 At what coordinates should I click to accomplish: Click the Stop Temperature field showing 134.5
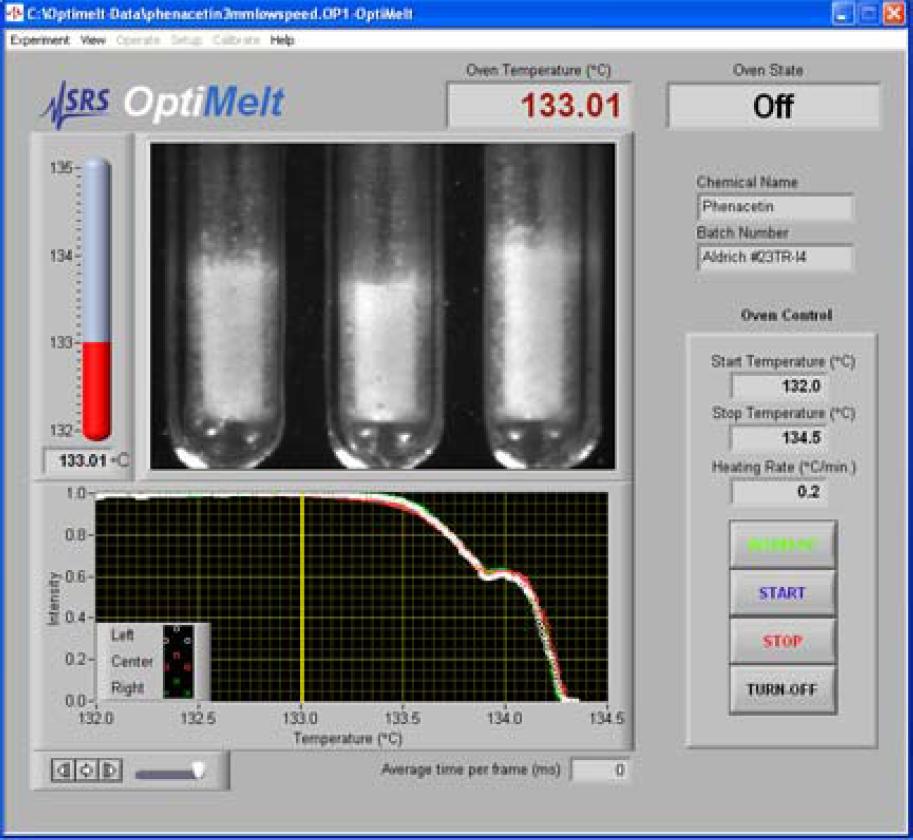click(778, 438)
